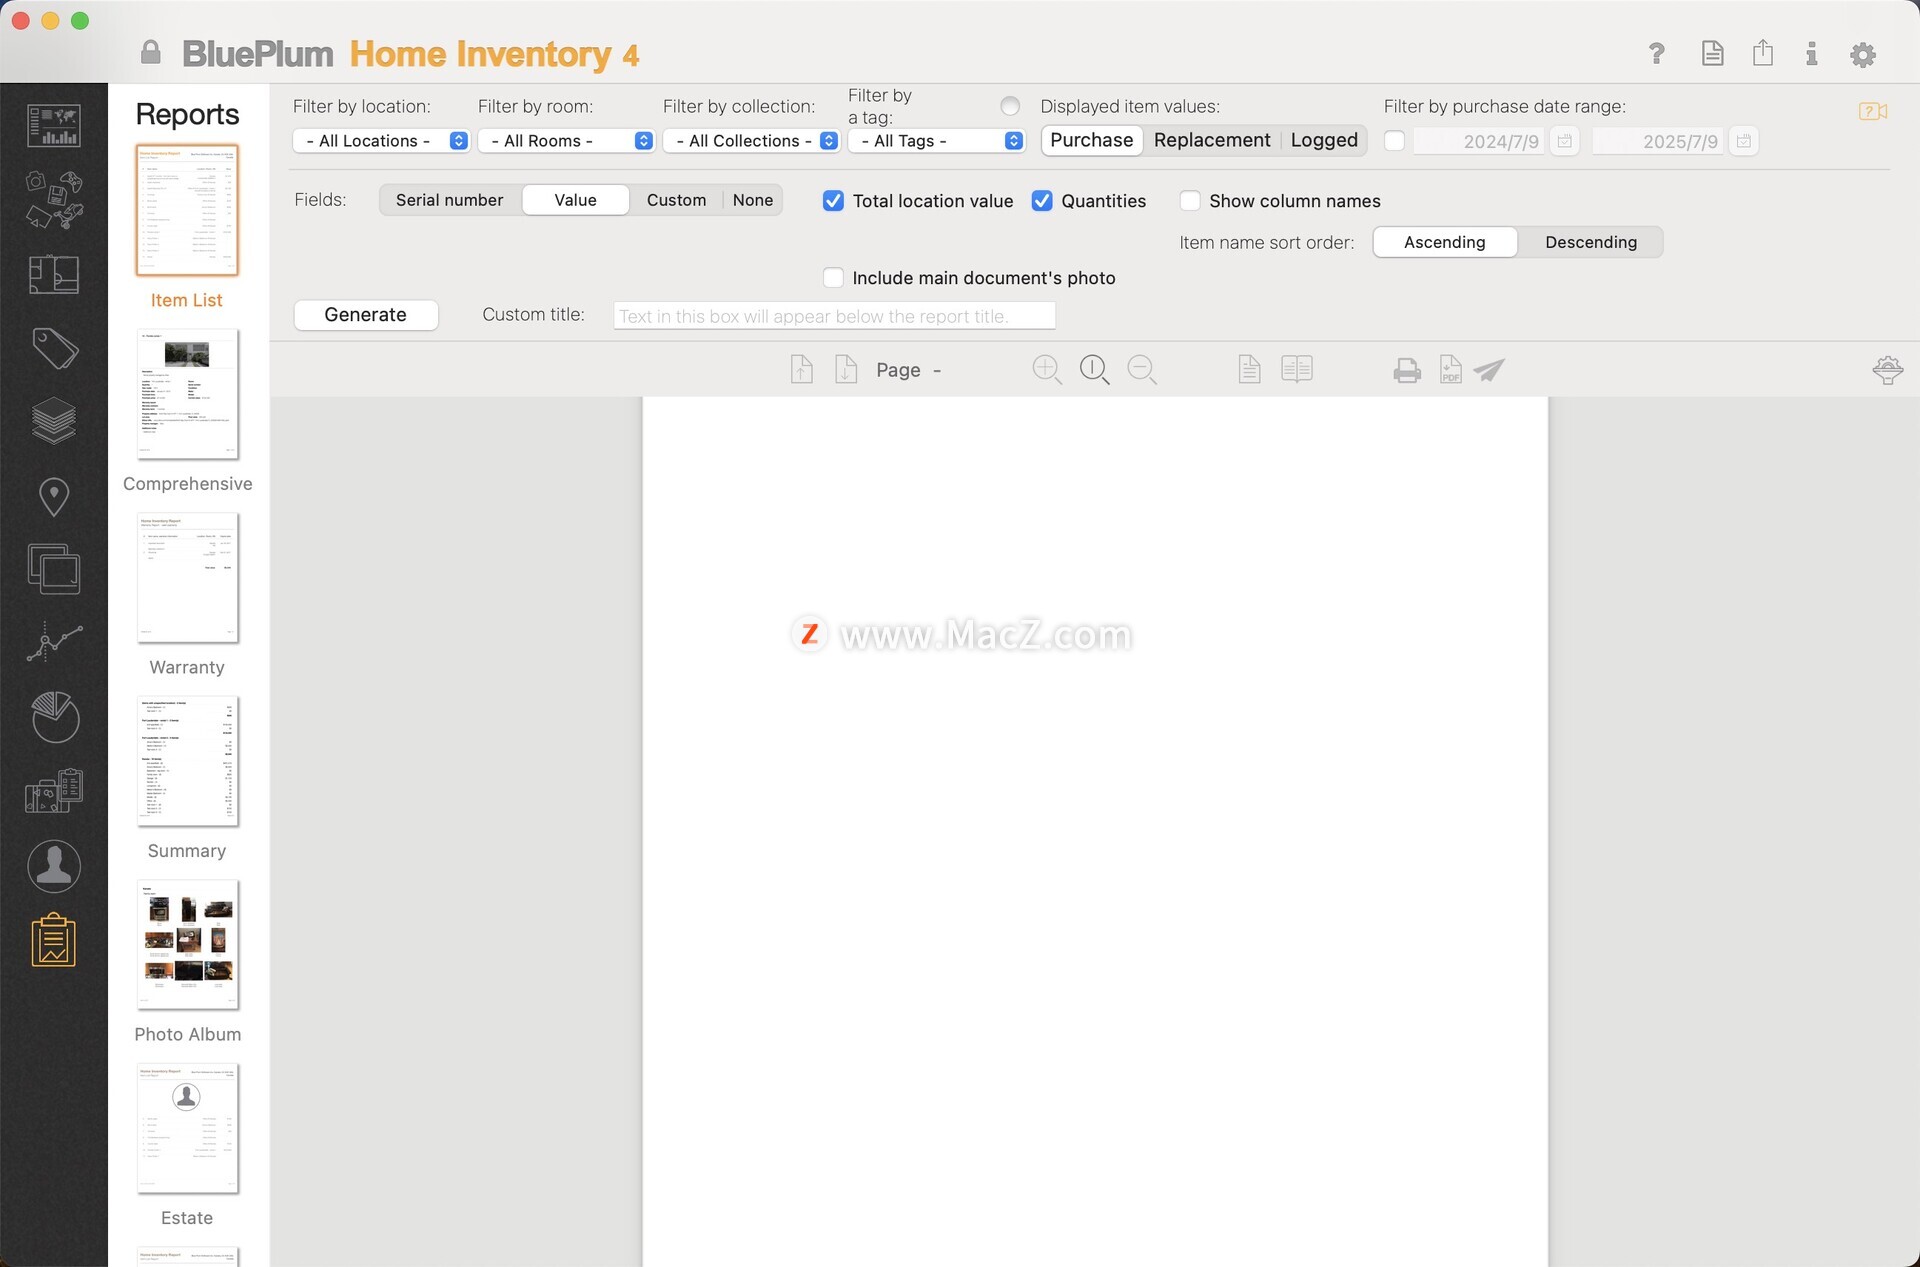Image resolution: width=1920 pixels, height=1267 pixels.
Task: Select Custom fields tab
Action: 677,200
